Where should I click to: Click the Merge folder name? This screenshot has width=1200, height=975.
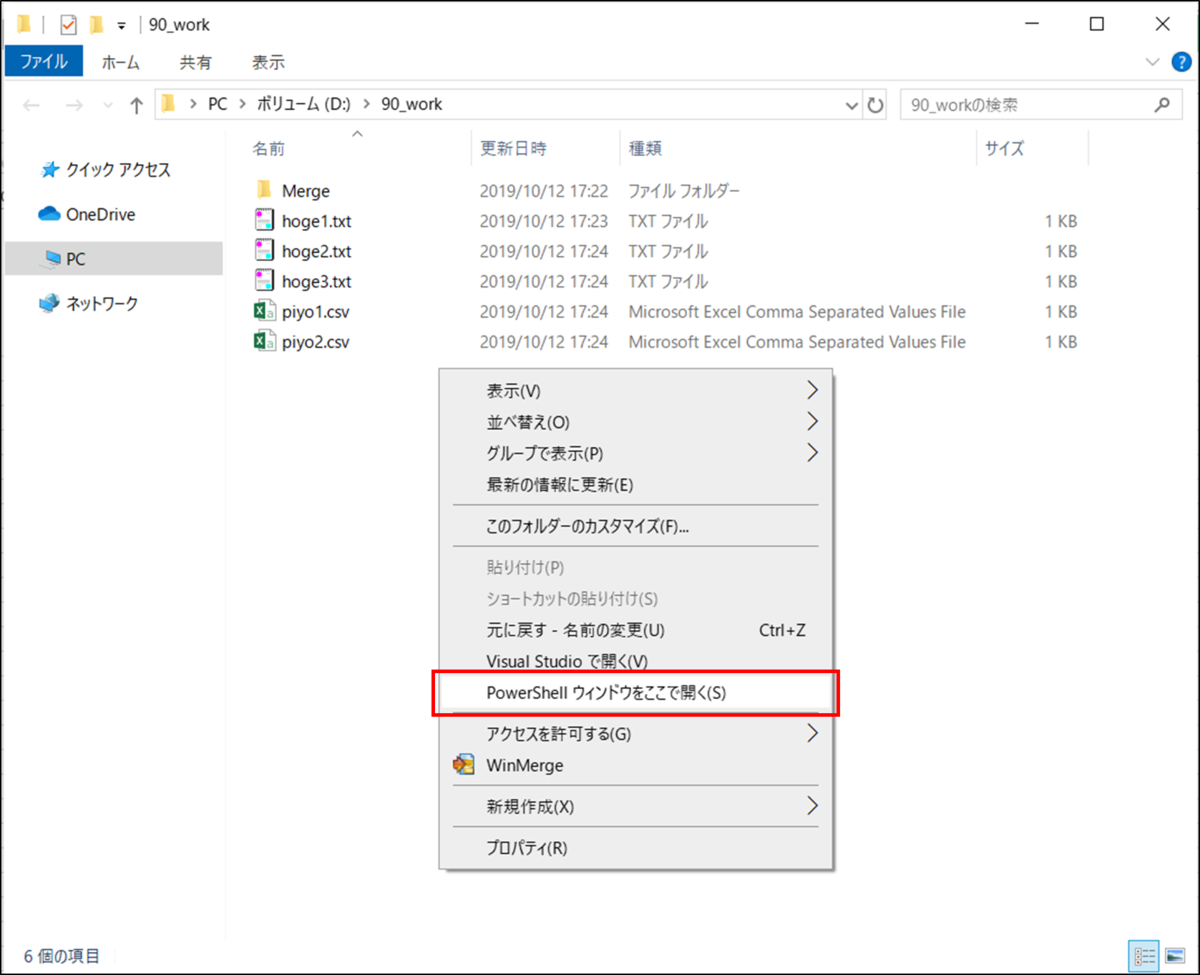(306, 190)
